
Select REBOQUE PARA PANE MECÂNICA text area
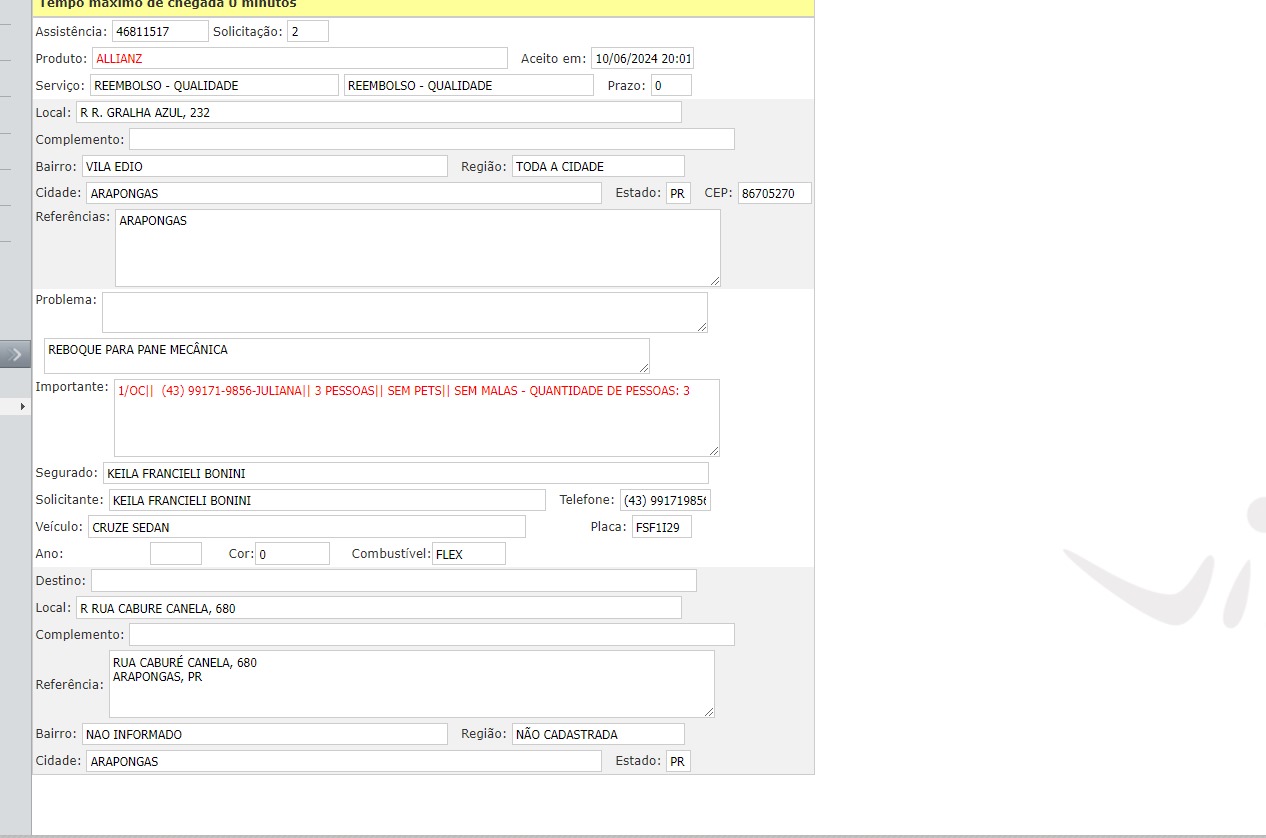pos(347,356)
